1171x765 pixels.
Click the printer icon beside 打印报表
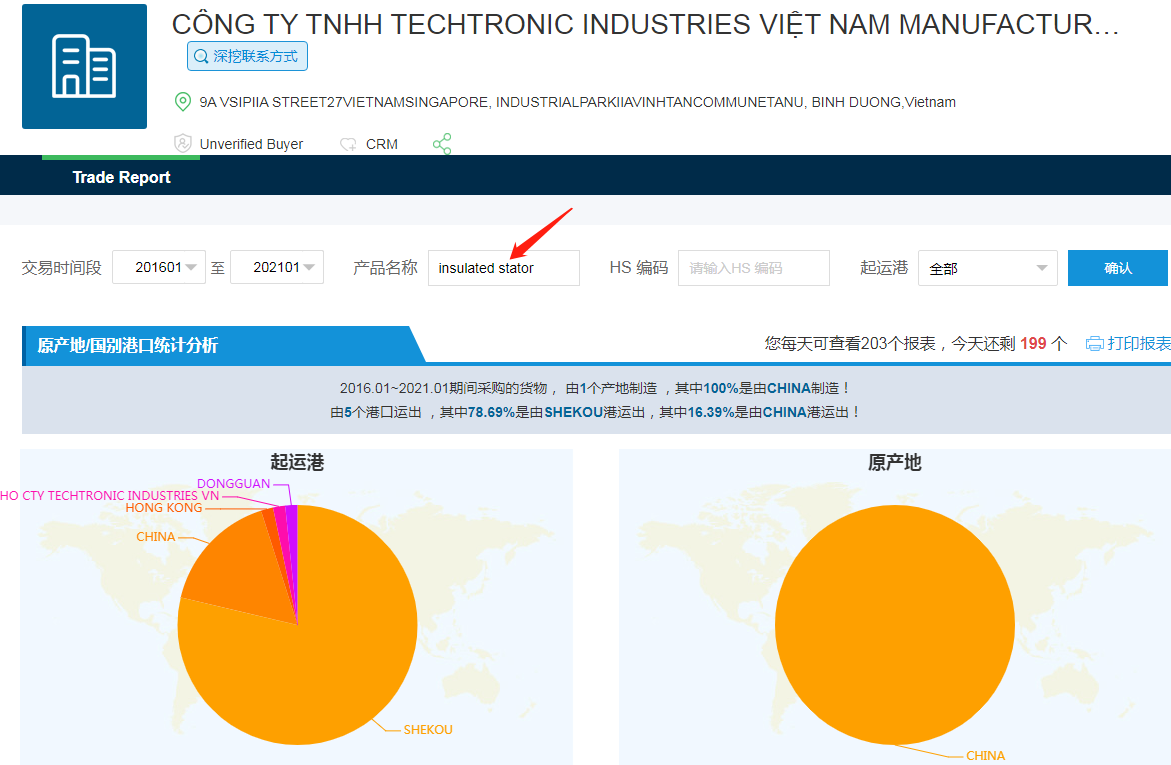click(1094, 344)
